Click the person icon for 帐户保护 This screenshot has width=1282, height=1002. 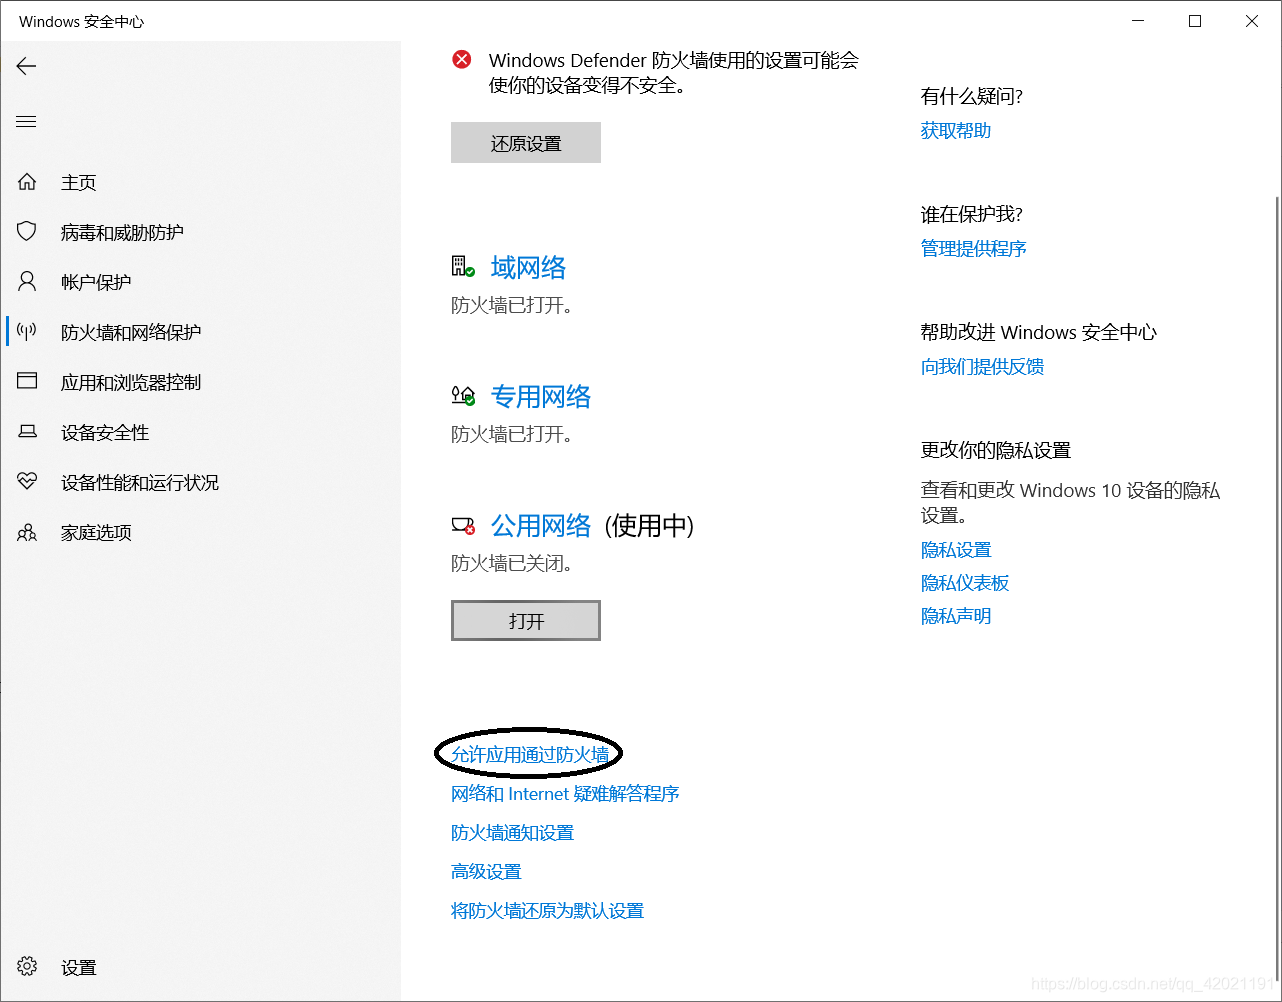tap(27, 282)
